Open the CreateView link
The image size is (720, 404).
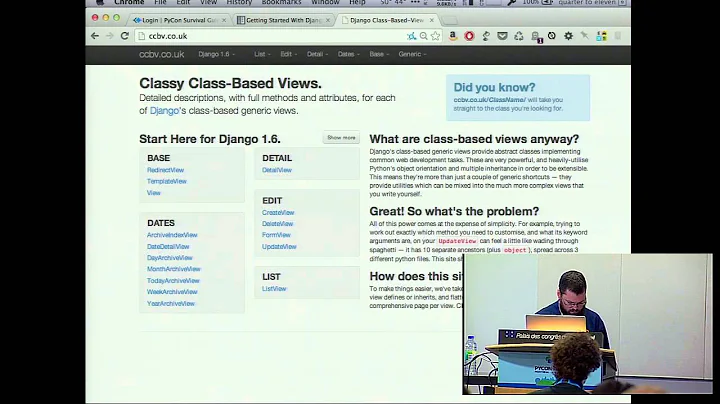pos(278,213)
